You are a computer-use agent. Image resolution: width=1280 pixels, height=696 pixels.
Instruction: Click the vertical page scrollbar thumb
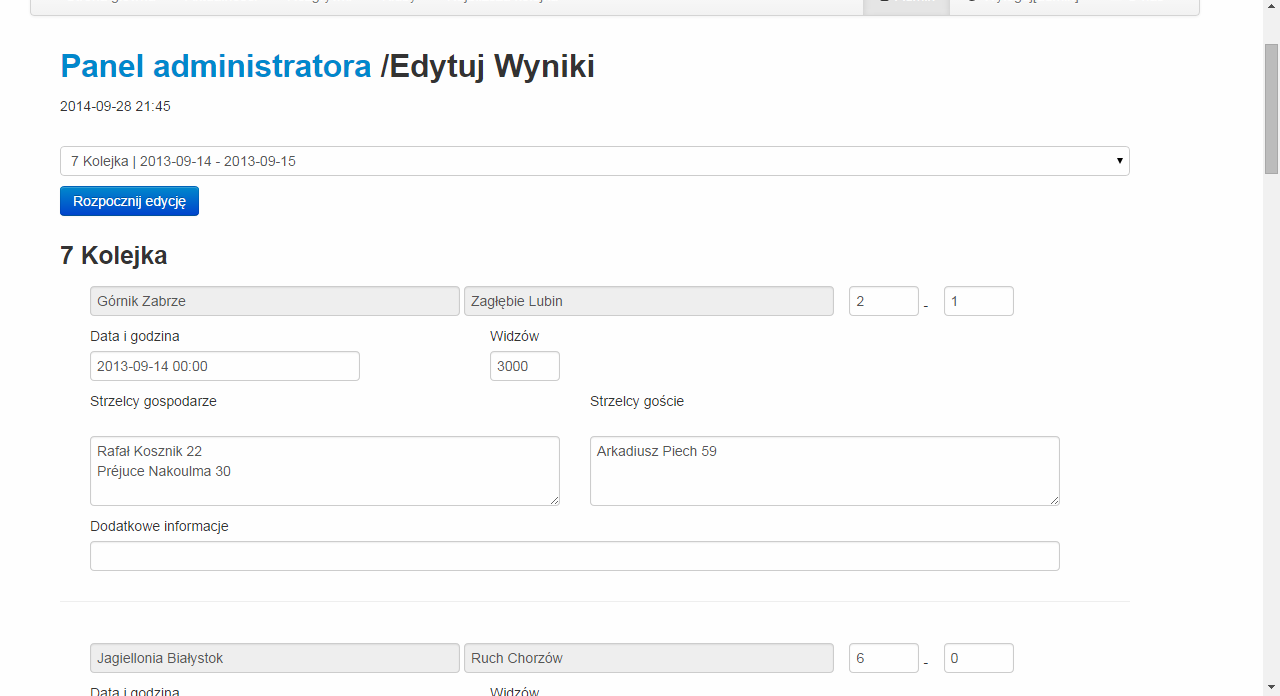(1271, 110)
